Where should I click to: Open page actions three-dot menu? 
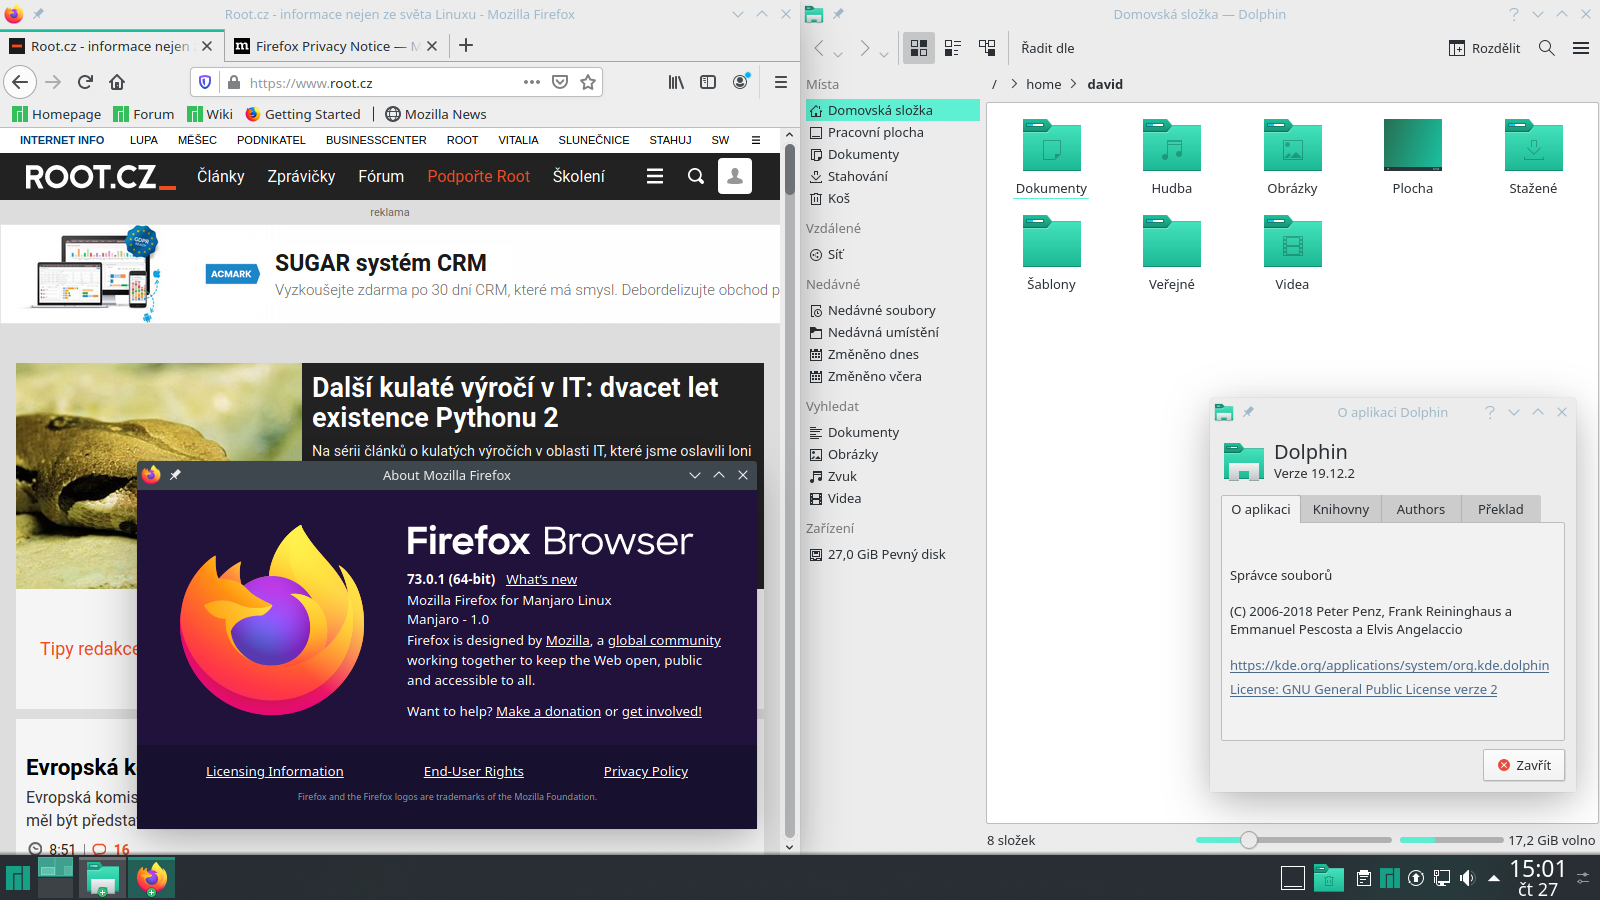[x=532, y=82]
